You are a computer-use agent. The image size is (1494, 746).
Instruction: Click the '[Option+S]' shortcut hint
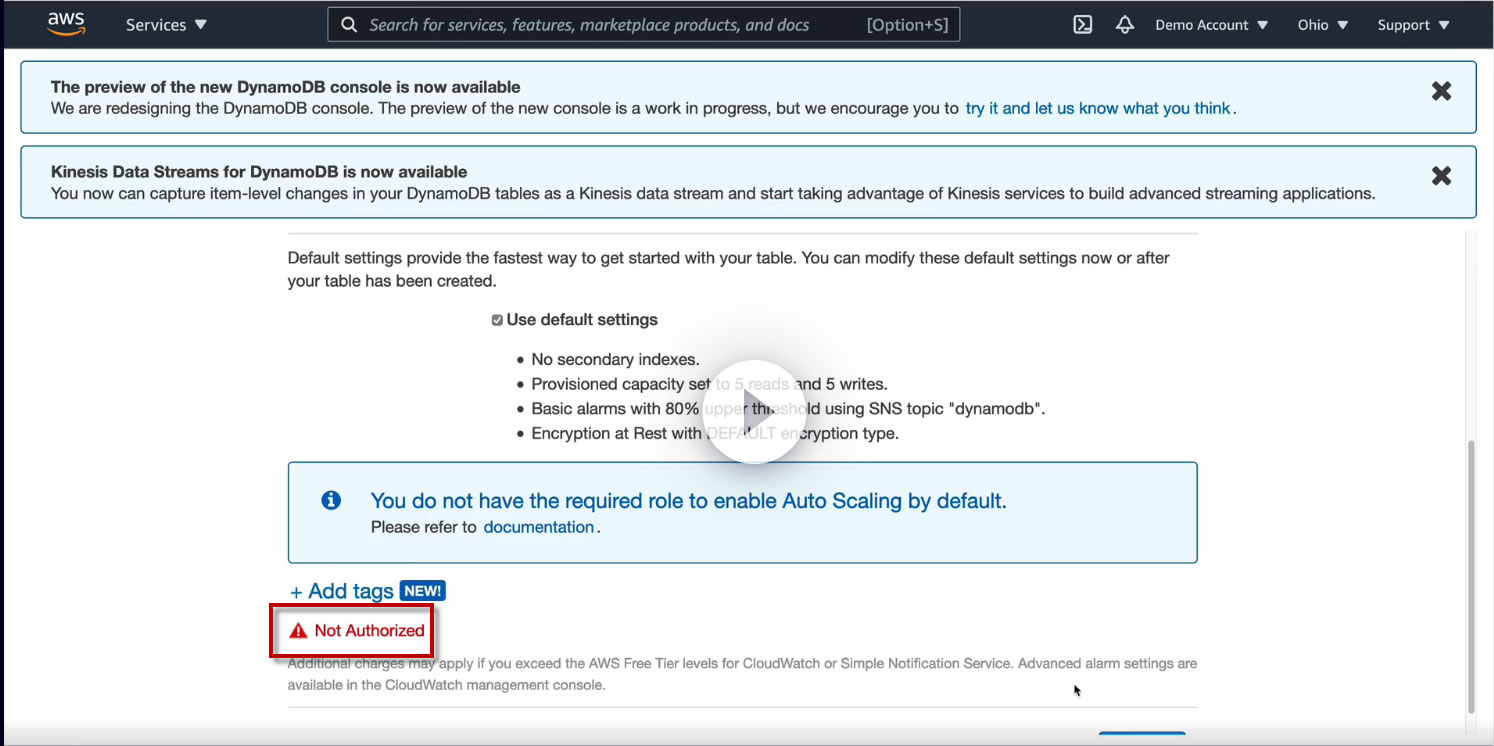pyautogui.click(x=907, y=25)
